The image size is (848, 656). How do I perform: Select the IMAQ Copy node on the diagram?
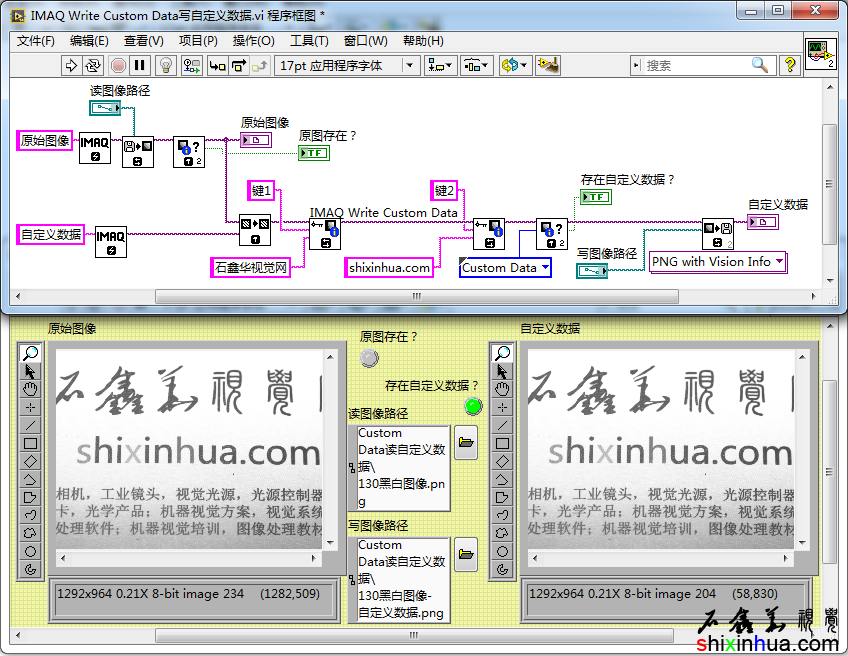coord(255,230)
